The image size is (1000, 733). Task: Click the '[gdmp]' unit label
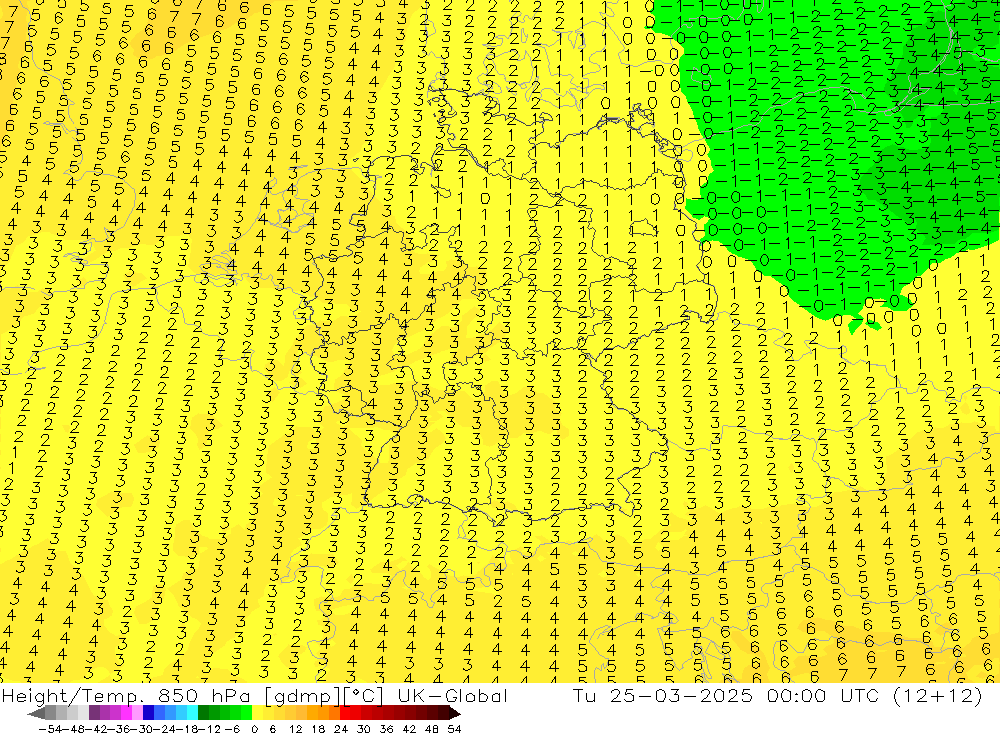[x=303, y=695]
